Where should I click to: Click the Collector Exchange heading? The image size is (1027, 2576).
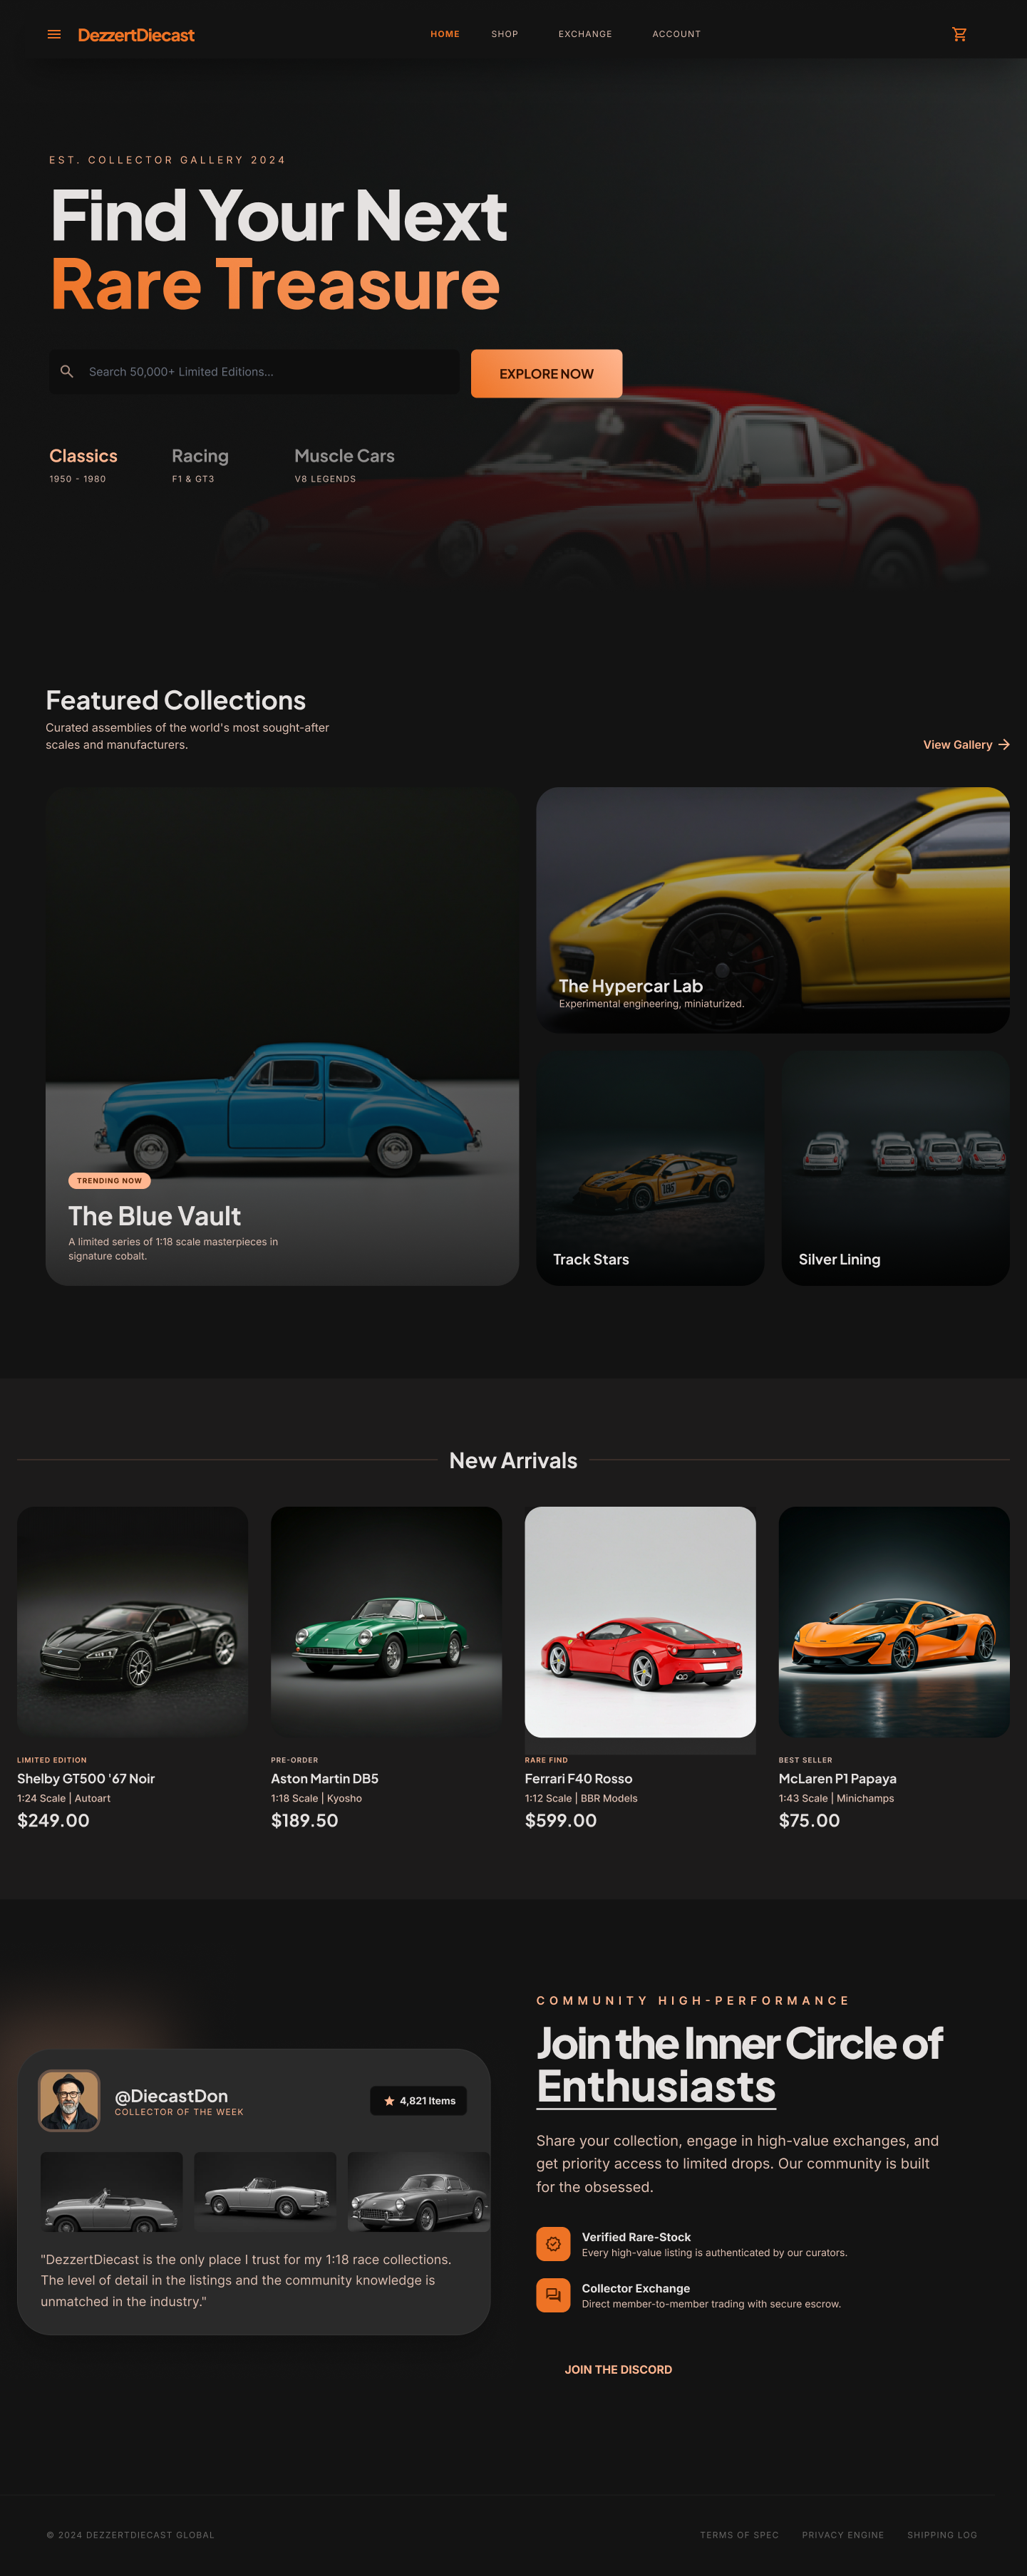[x=636, y=2288]
